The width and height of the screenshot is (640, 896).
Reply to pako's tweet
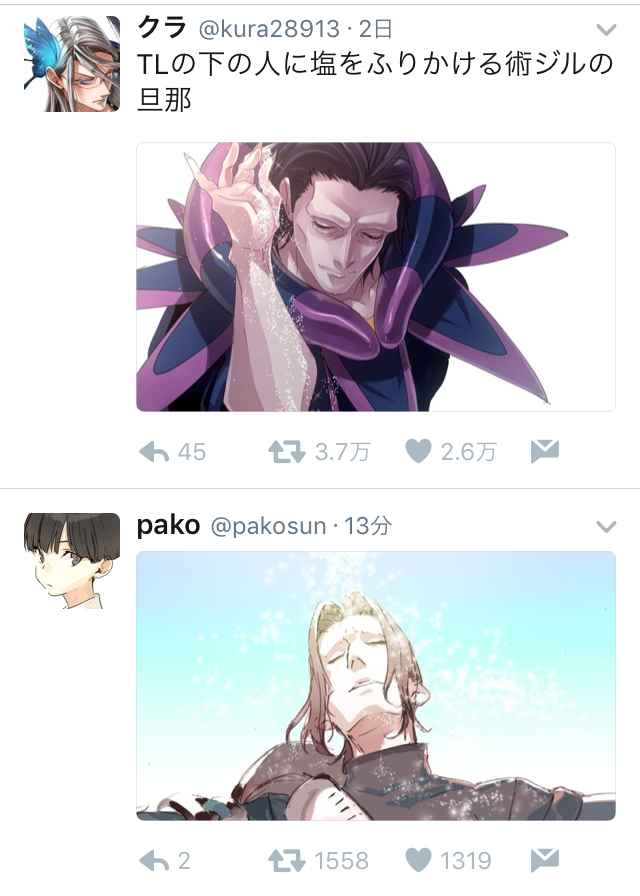(154, 861)
